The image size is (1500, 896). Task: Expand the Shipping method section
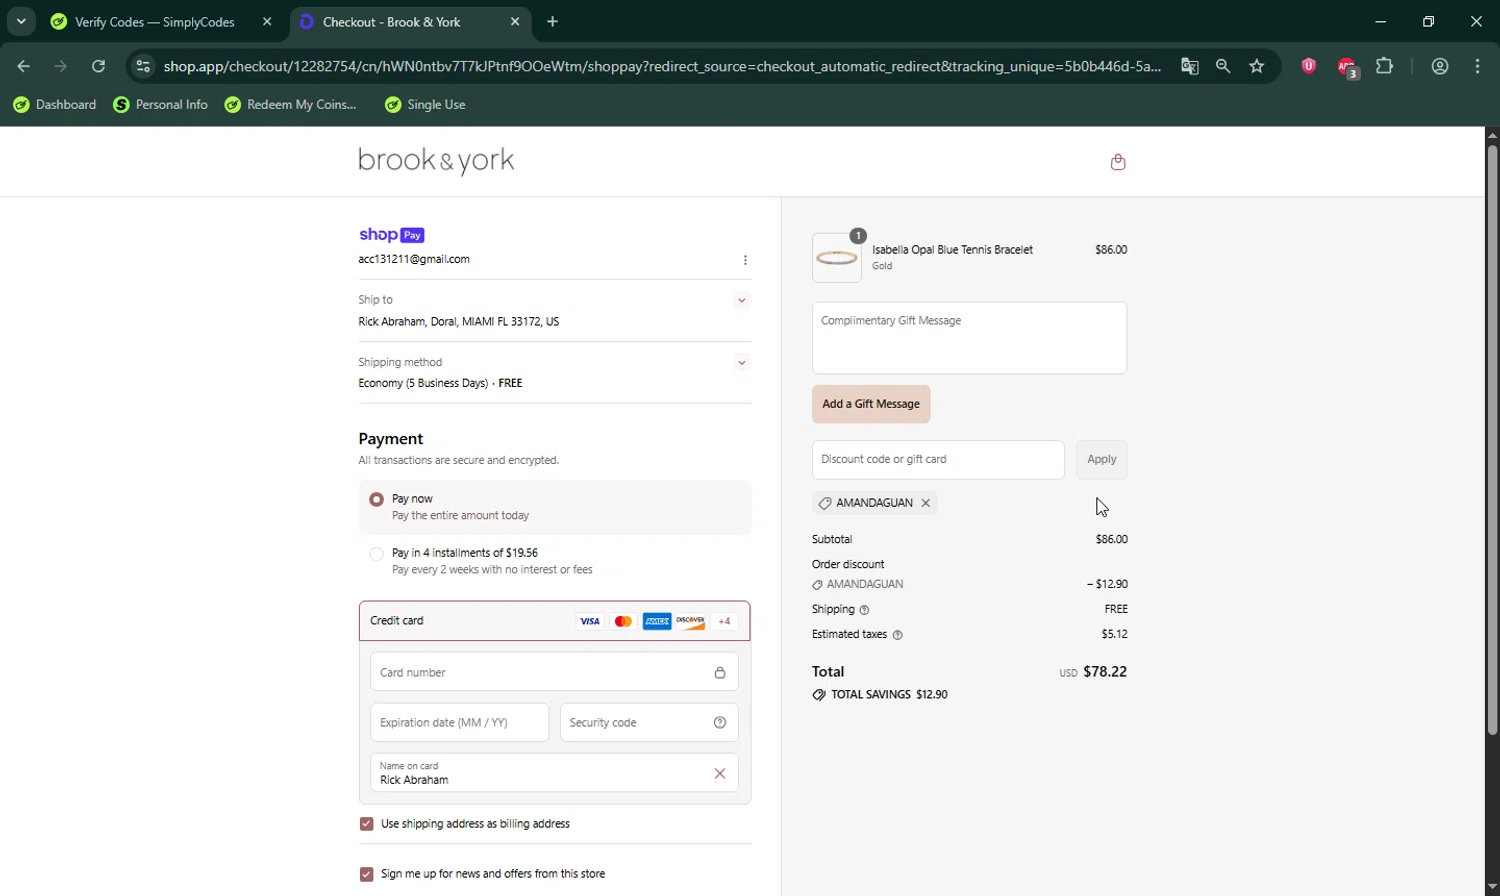(741, 363)
